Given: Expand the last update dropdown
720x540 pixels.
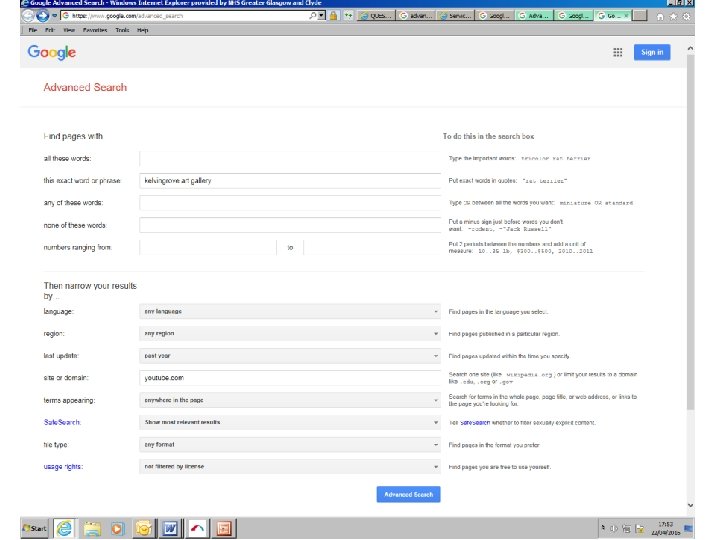Looking at the screenshot, I should pos(290,355).
